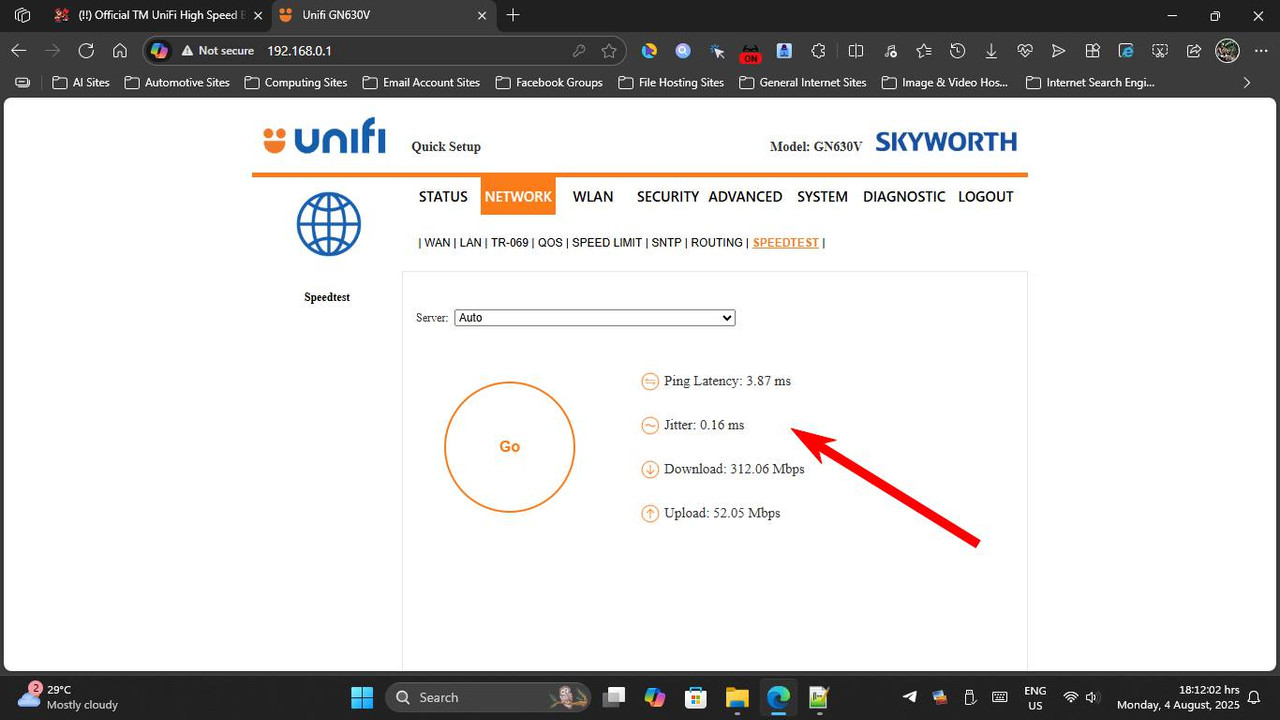Open the File Hosting Sites bookmarks folder
This screenshot has width=1280, height=720.
coord(671,83)
